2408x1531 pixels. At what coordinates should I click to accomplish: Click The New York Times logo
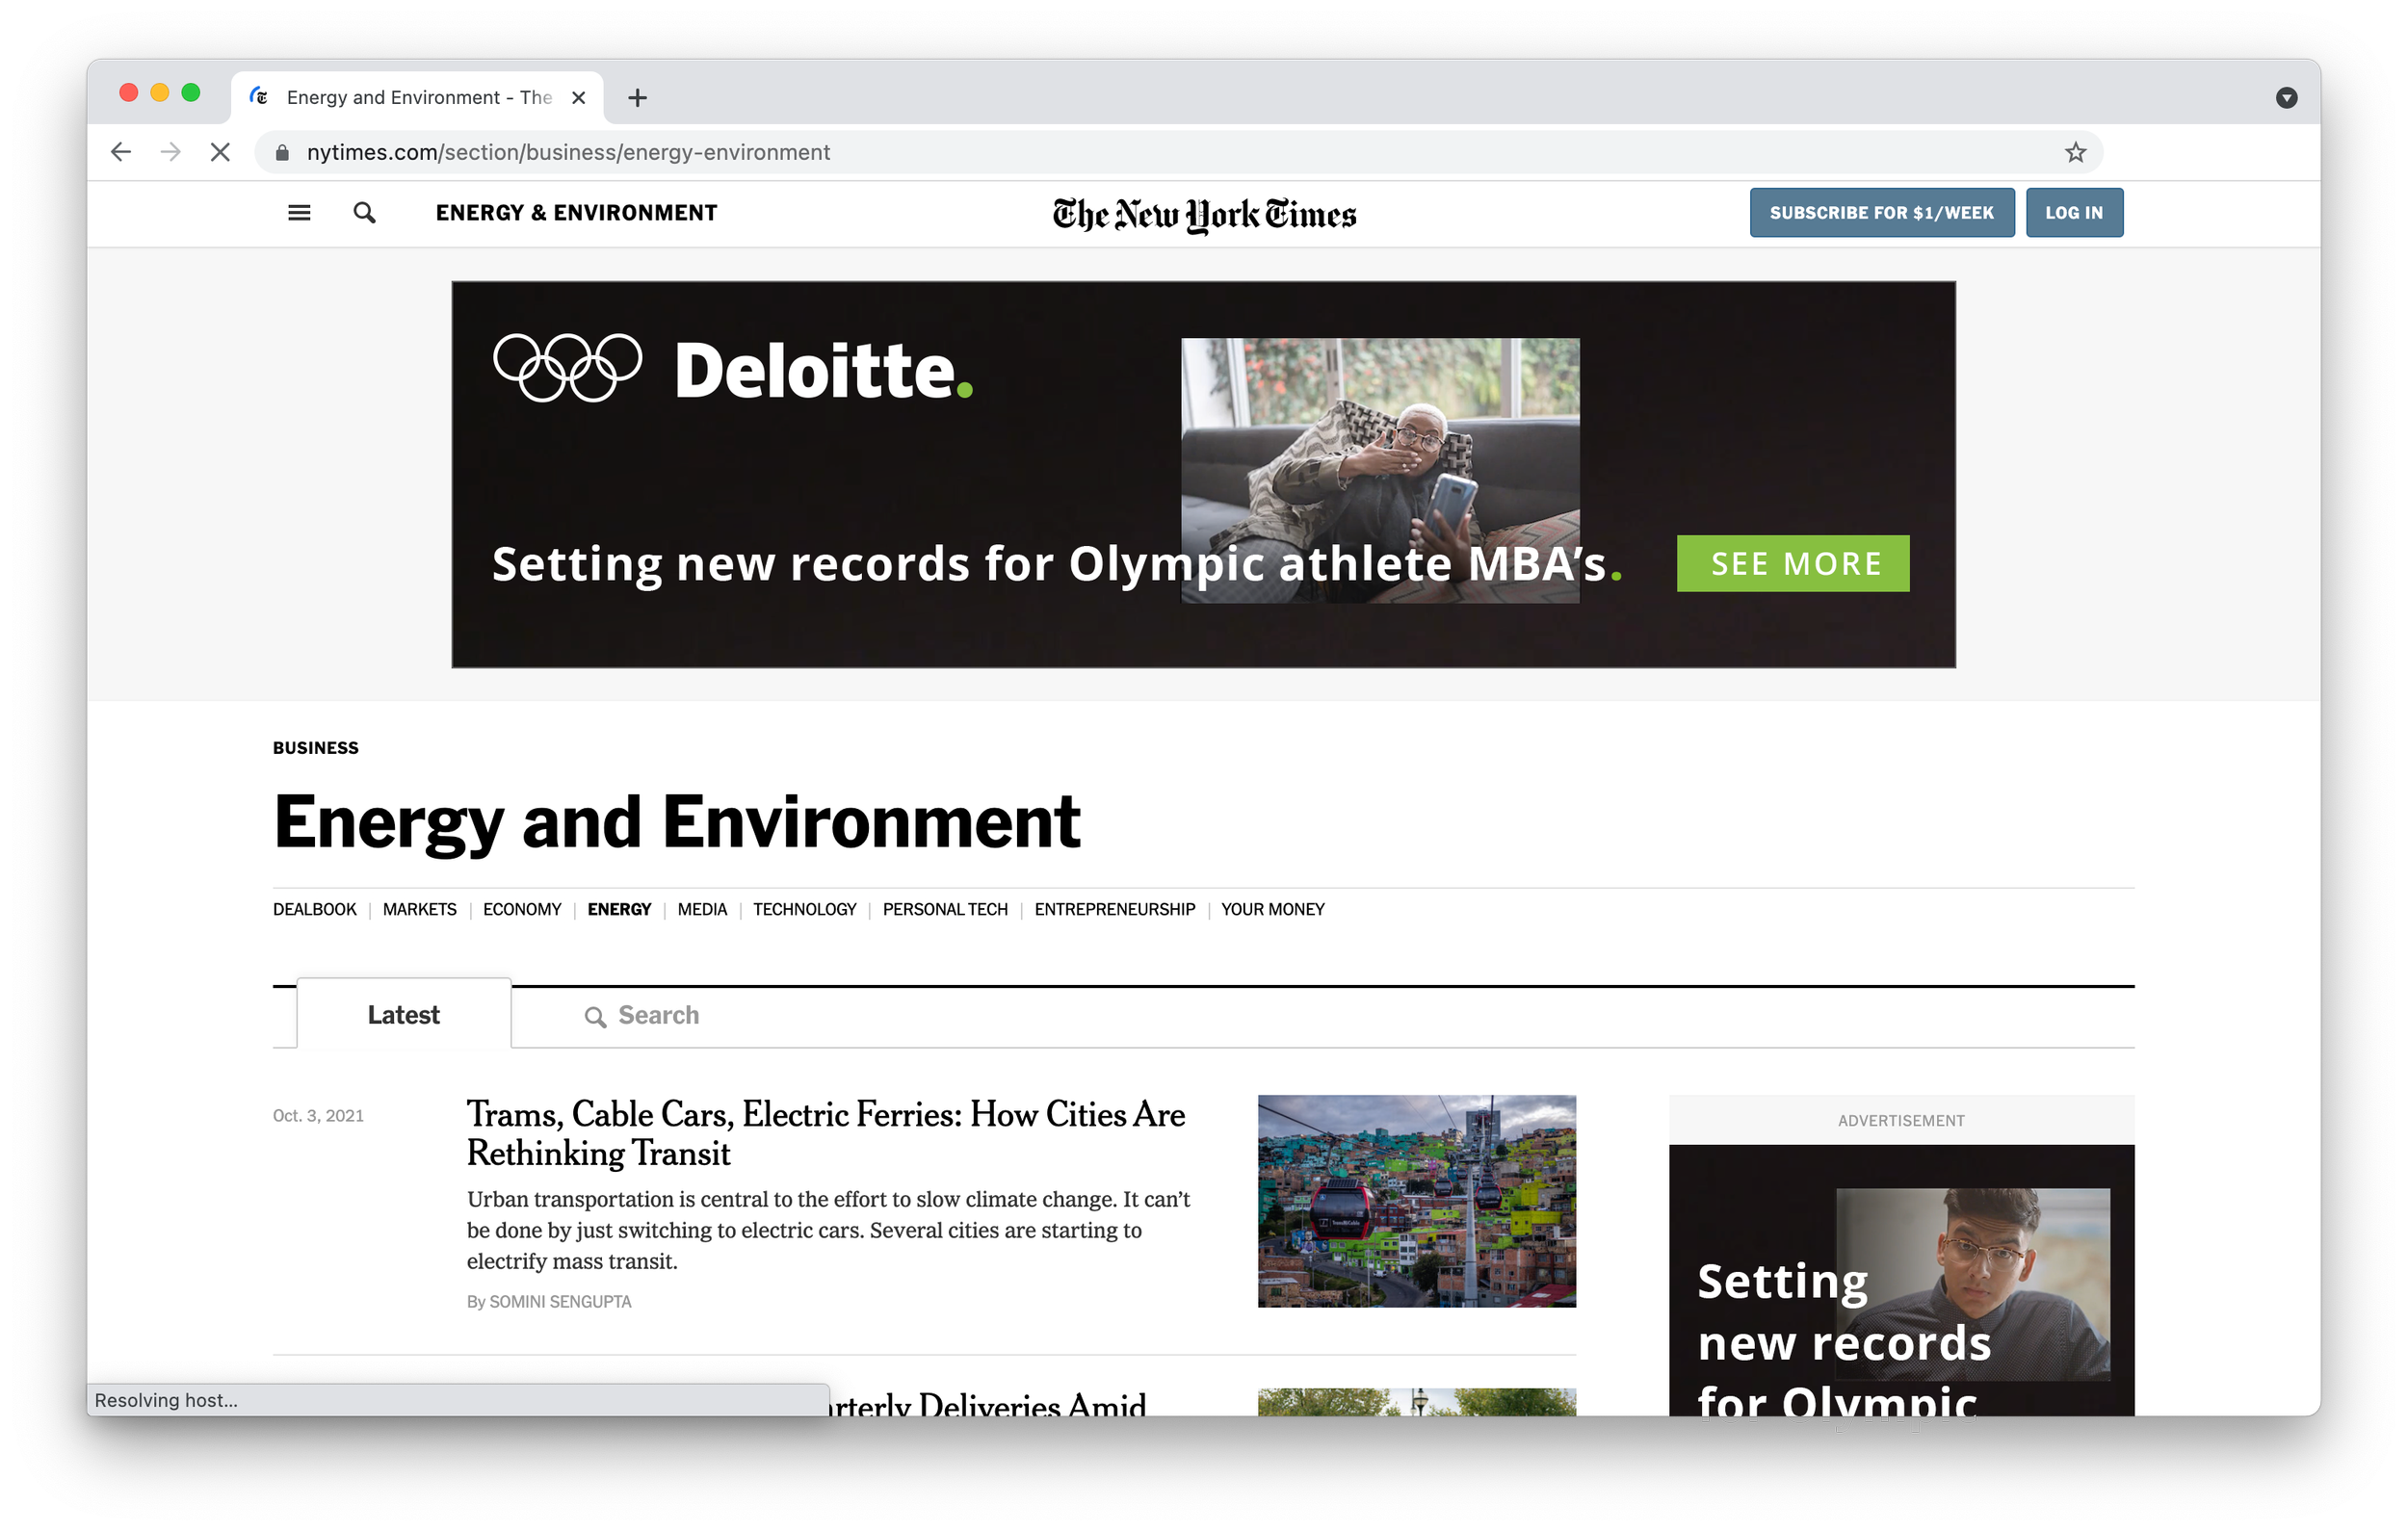(x=1204, y=214)
